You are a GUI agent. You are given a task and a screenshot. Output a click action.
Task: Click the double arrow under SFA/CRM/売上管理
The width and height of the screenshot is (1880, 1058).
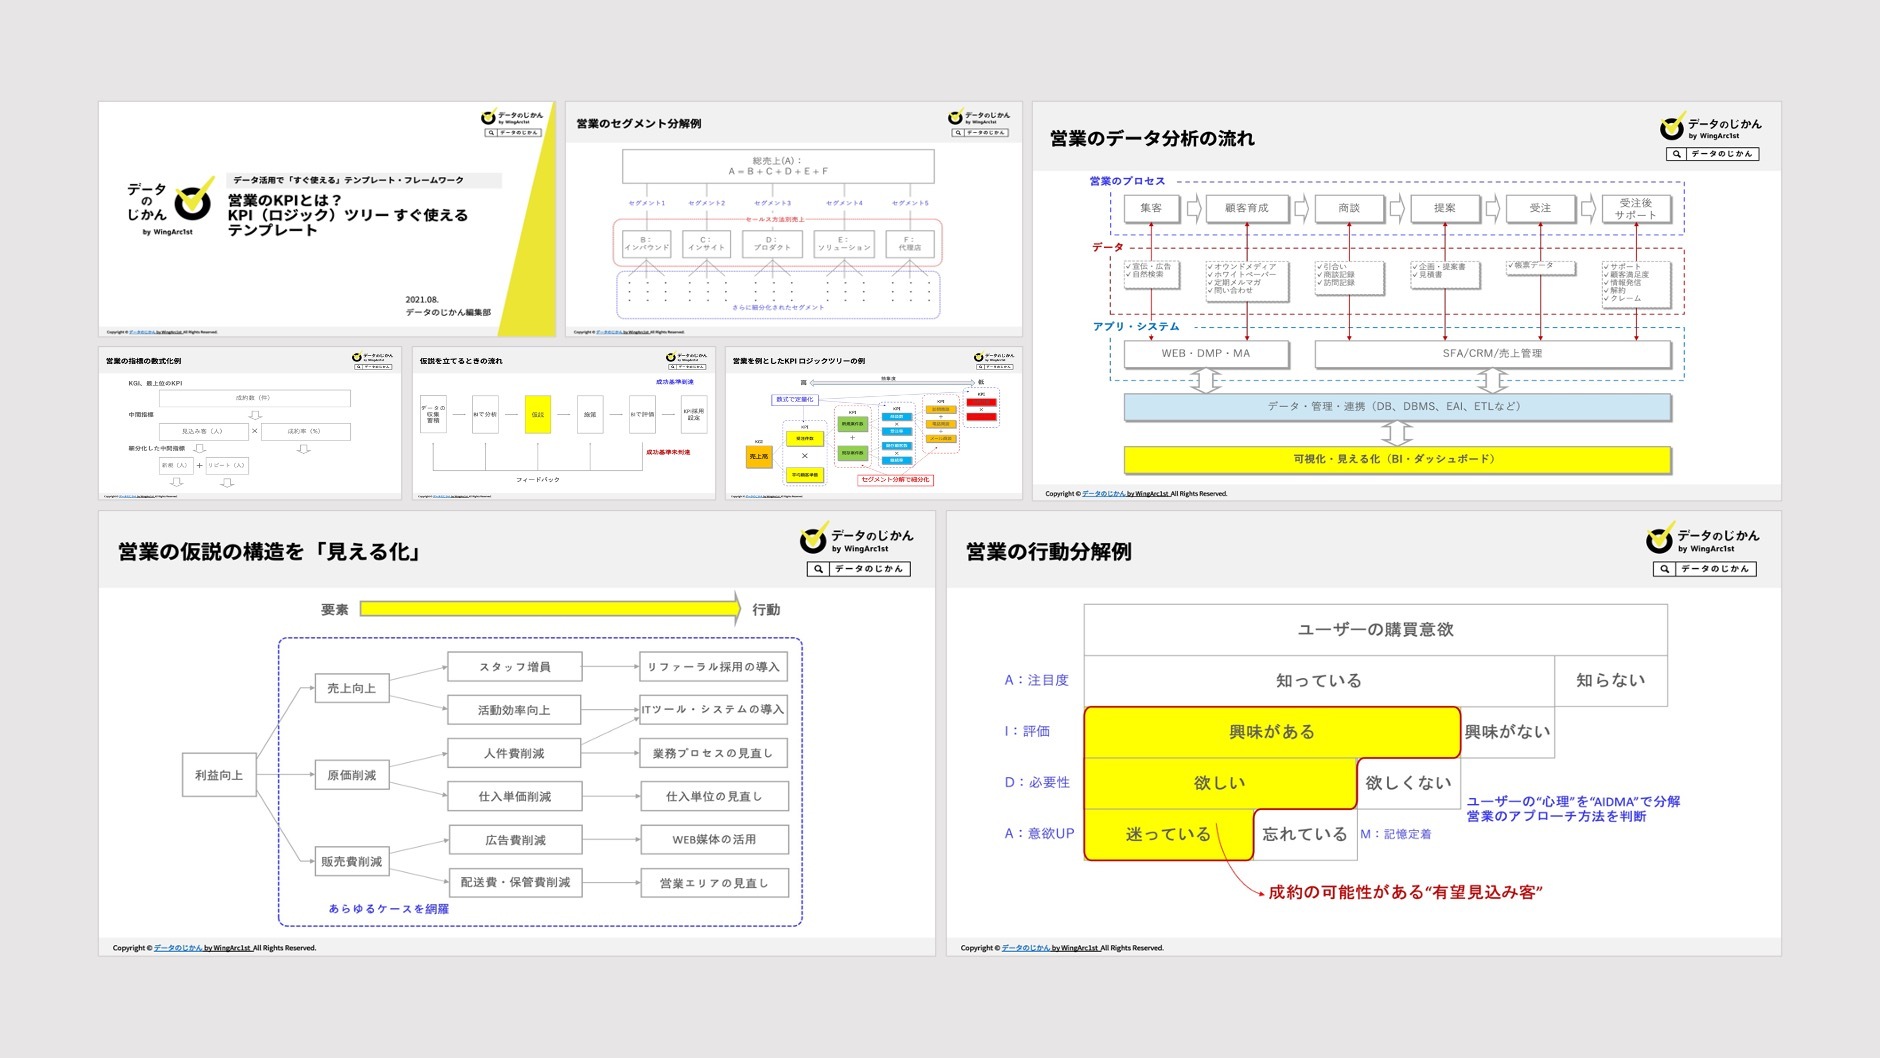click(x=1492, y=380)
